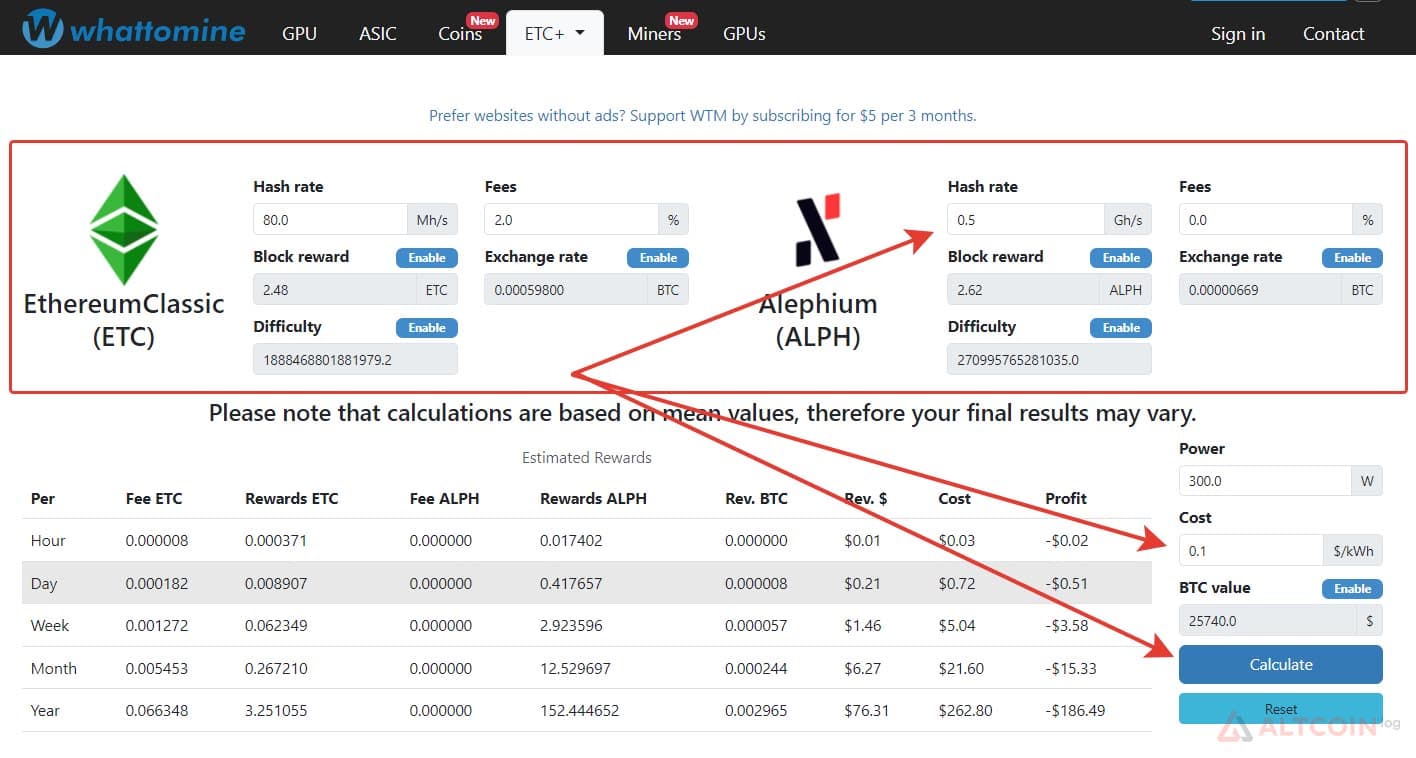Image resolution: width=1416 pixels, height=758 pixels.
Task: Select the Week Rewards ETC value 0.062349
Action: tap(276, 626)
